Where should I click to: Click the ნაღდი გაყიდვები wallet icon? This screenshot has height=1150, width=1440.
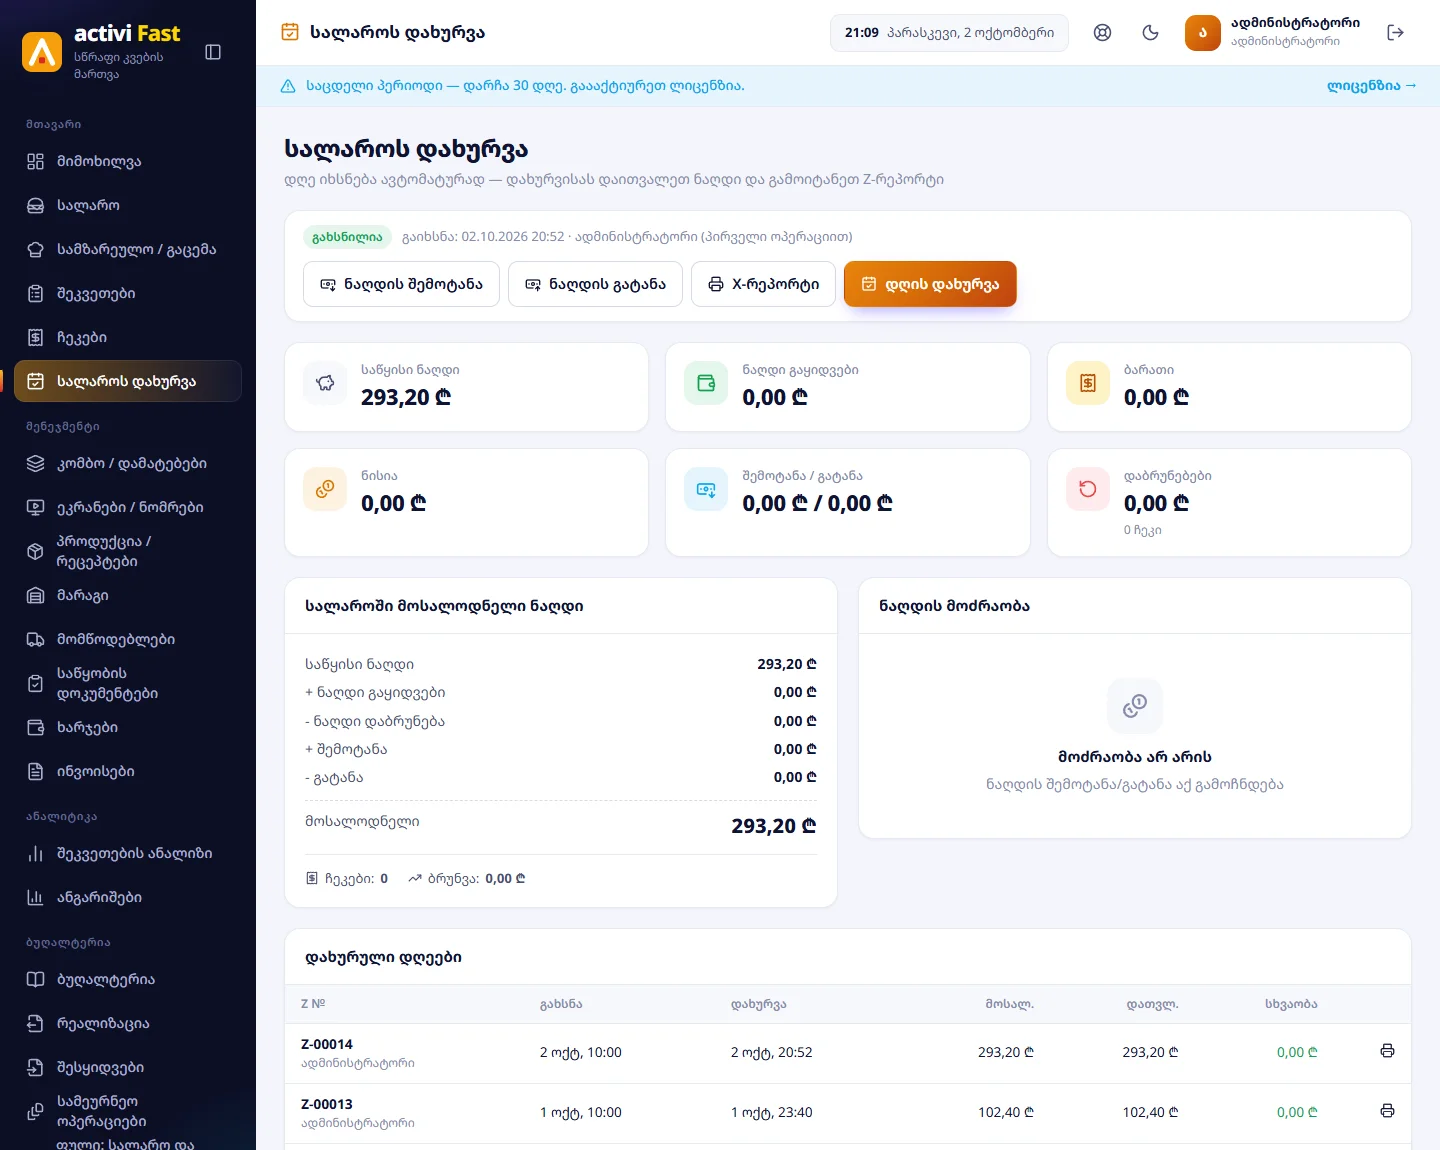pos(706,383)
